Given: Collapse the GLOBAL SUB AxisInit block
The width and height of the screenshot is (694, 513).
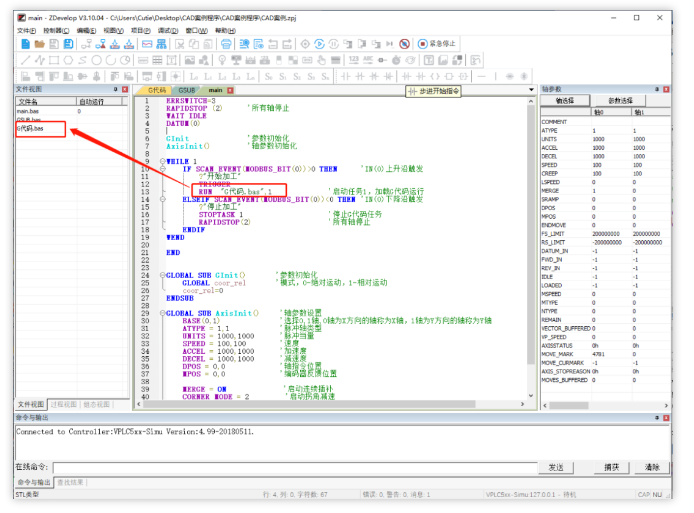Looking at the screenshot, I should point(162,313).
